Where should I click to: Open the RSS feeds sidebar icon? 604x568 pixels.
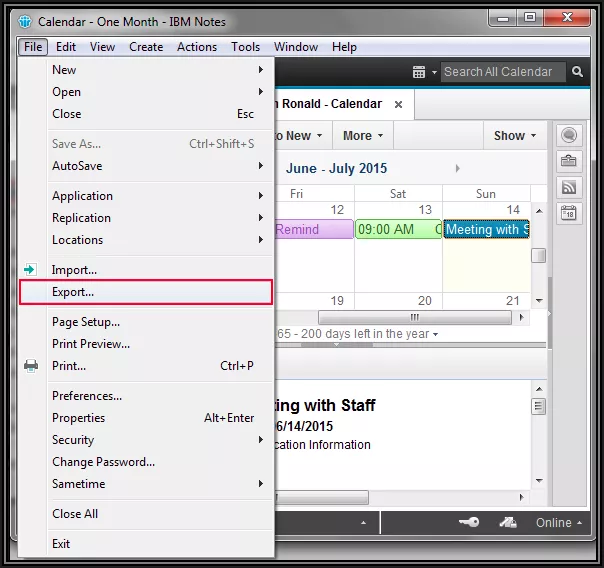[569, 187]
